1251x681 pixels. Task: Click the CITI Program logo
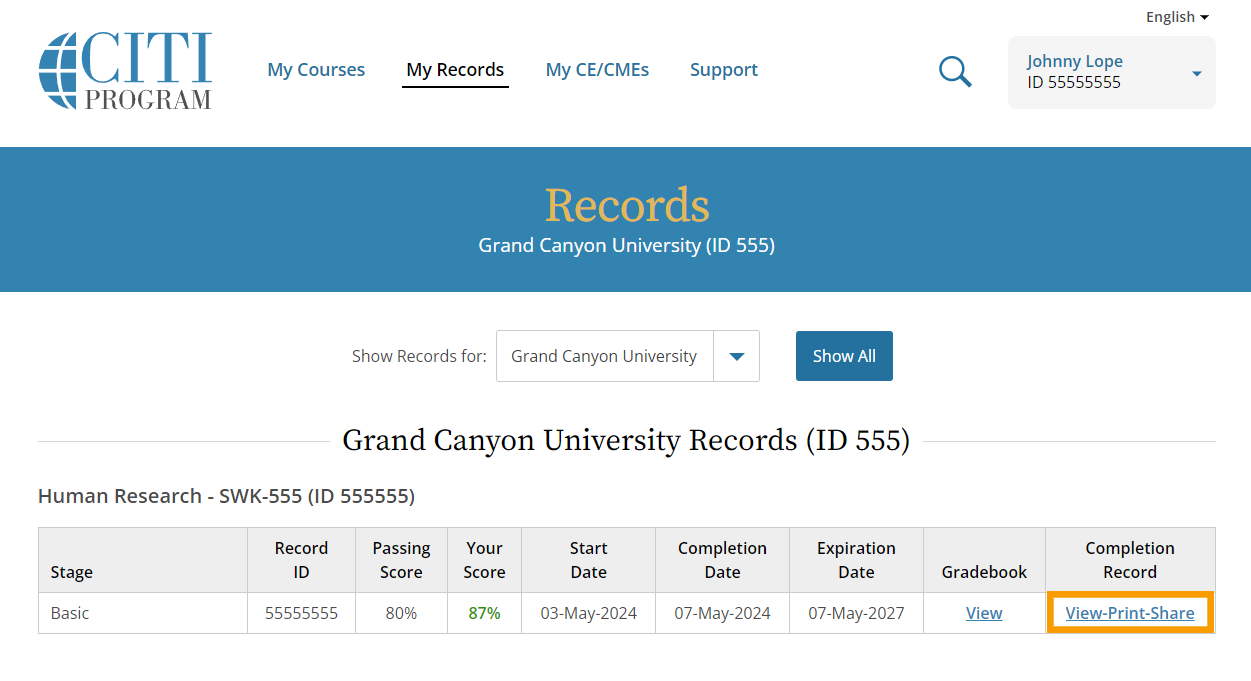[125, 70]
